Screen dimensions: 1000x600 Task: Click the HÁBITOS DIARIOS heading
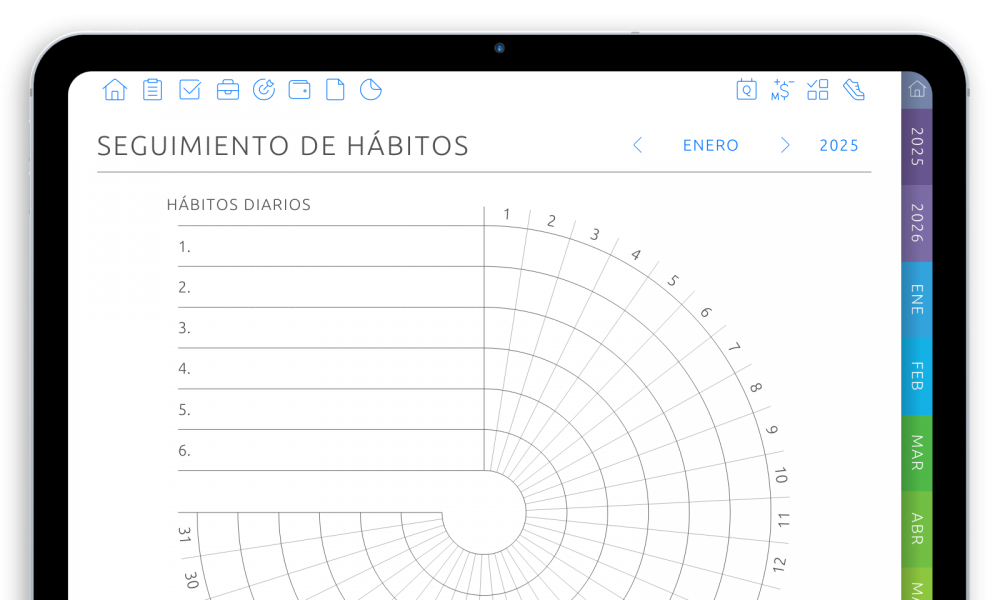tap(239, 205)
